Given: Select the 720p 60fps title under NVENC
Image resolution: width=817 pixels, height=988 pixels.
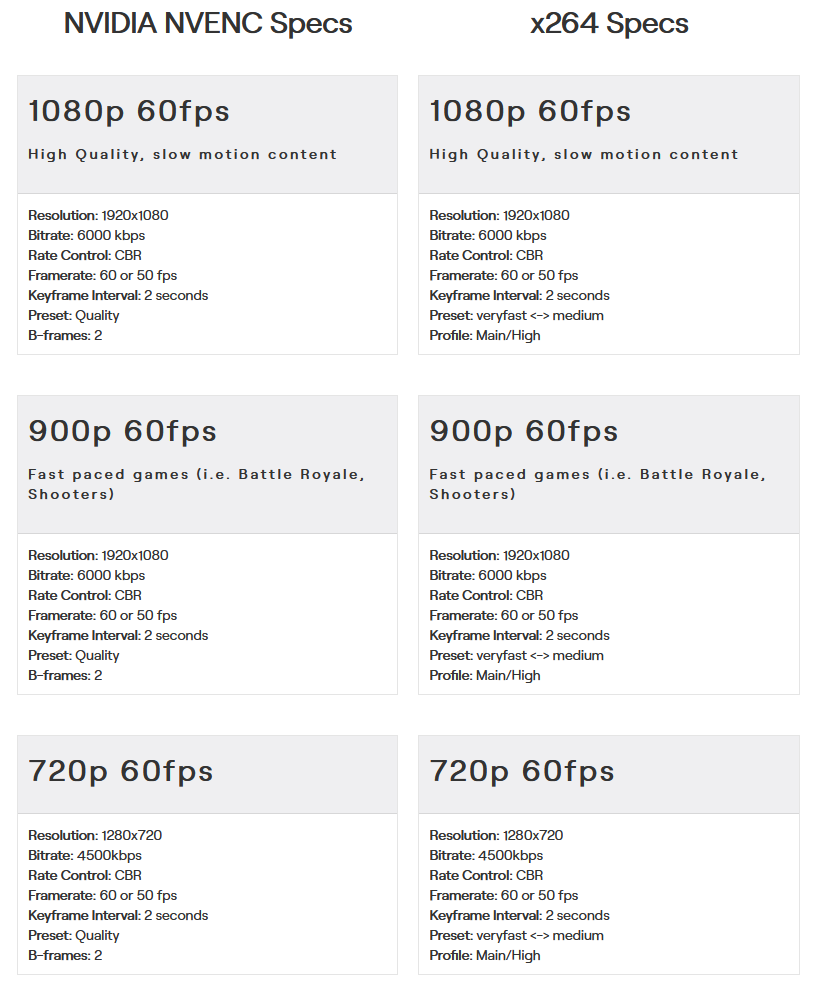Looking at the screenshot, I should click(120, 771).
